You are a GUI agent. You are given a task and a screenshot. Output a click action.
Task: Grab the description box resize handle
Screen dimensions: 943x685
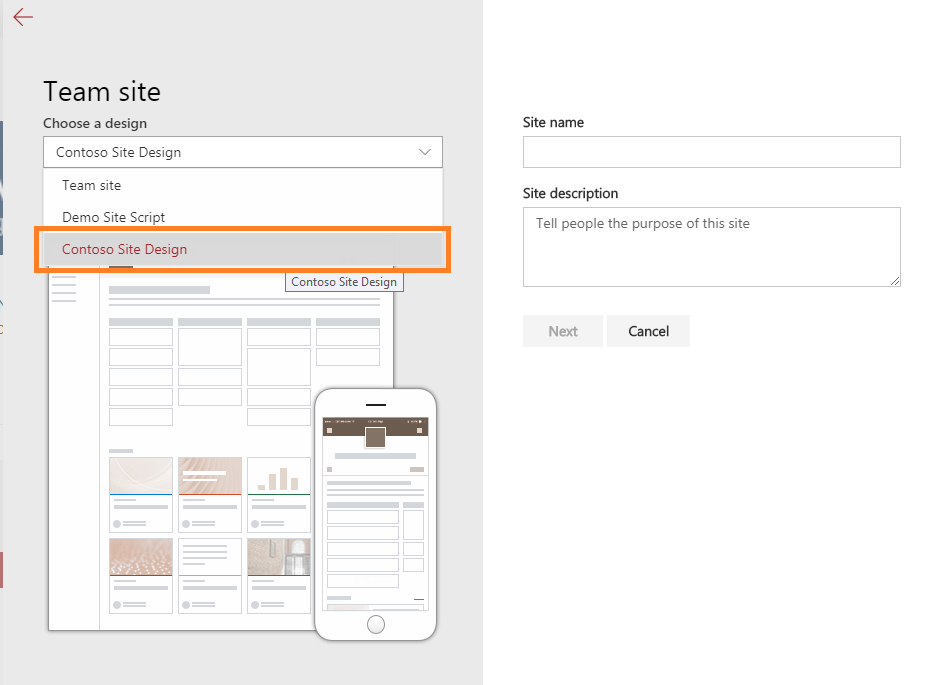[895, 281]
